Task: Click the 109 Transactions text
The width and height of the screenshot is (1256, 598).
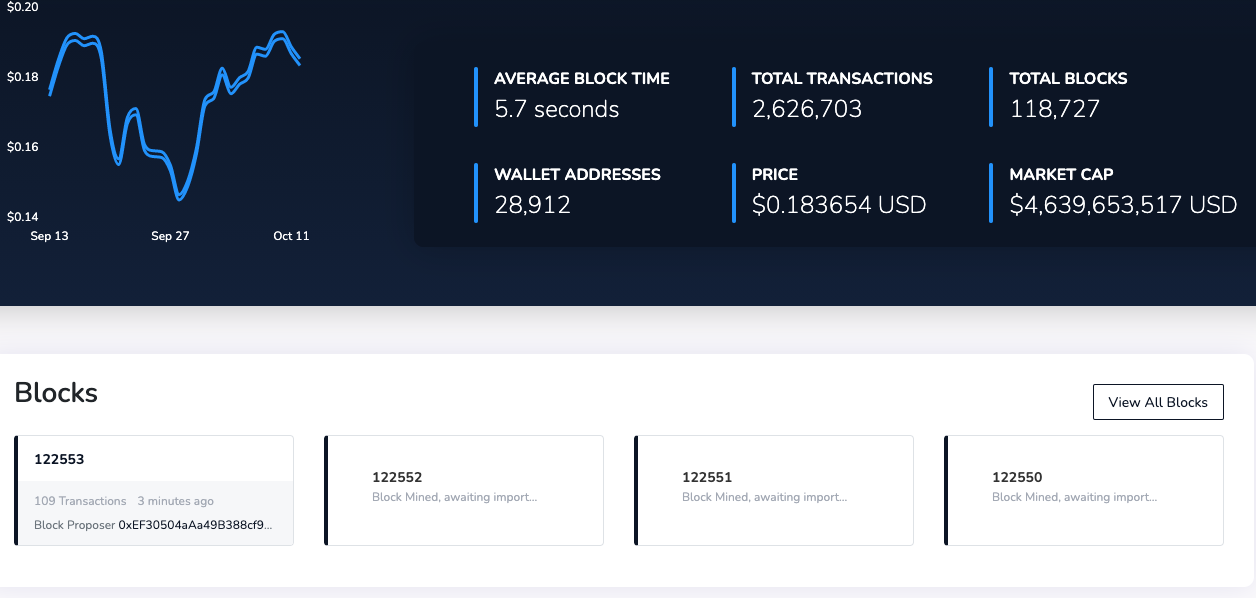Action: [80, 501]
